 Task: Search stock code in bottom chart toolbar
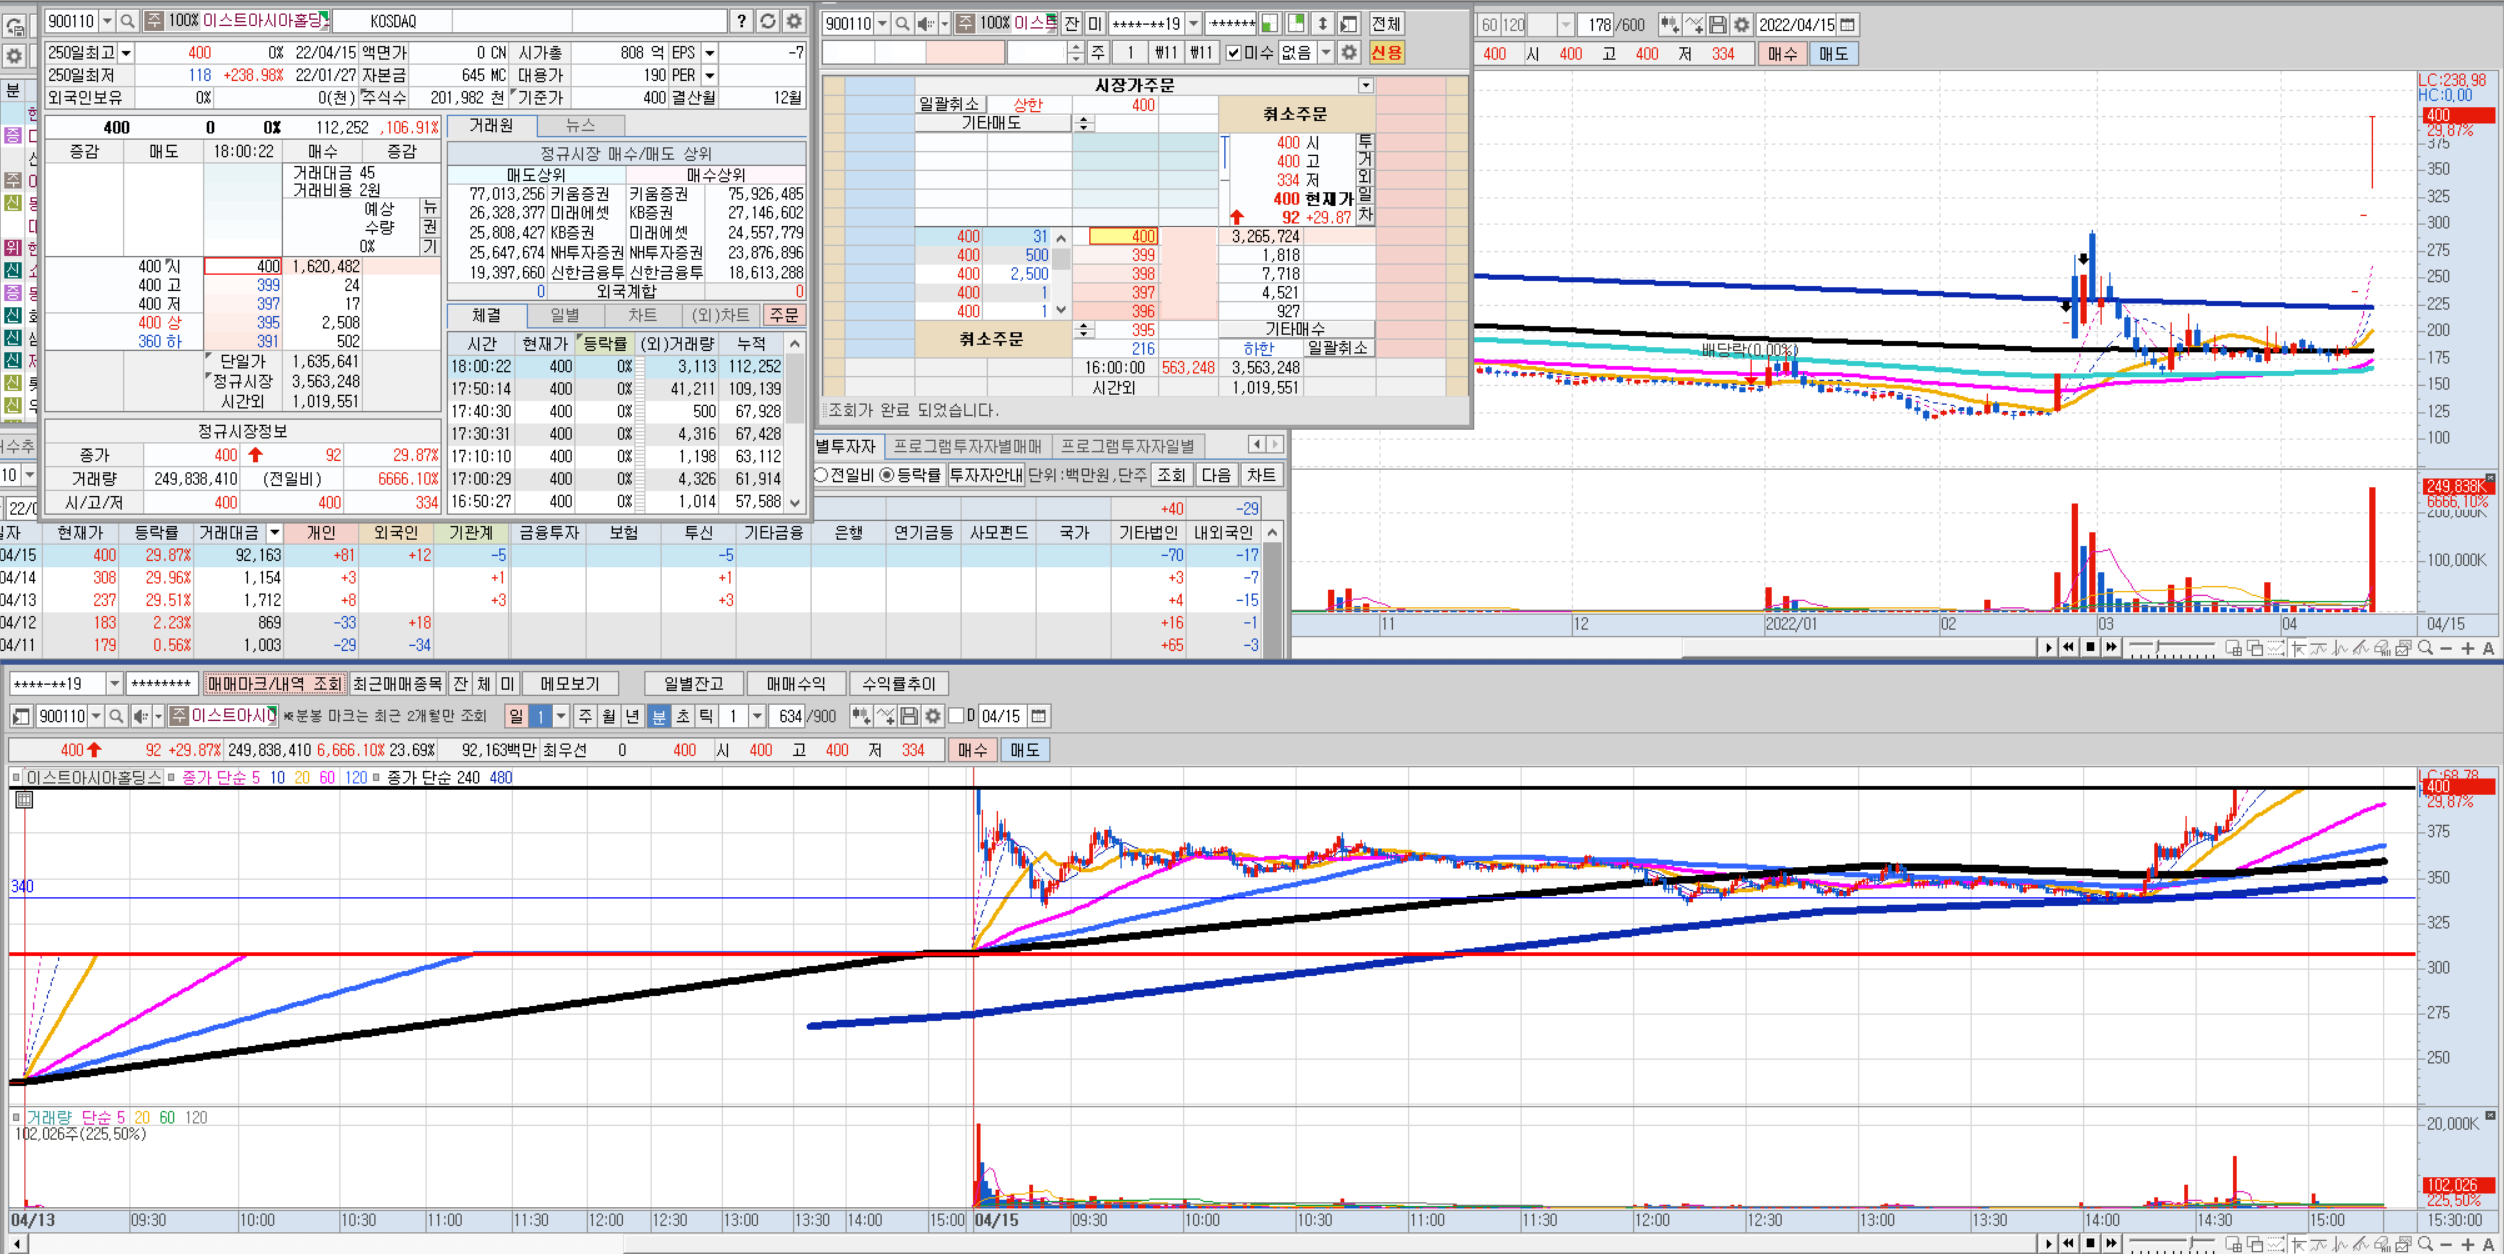click(116, 716)
